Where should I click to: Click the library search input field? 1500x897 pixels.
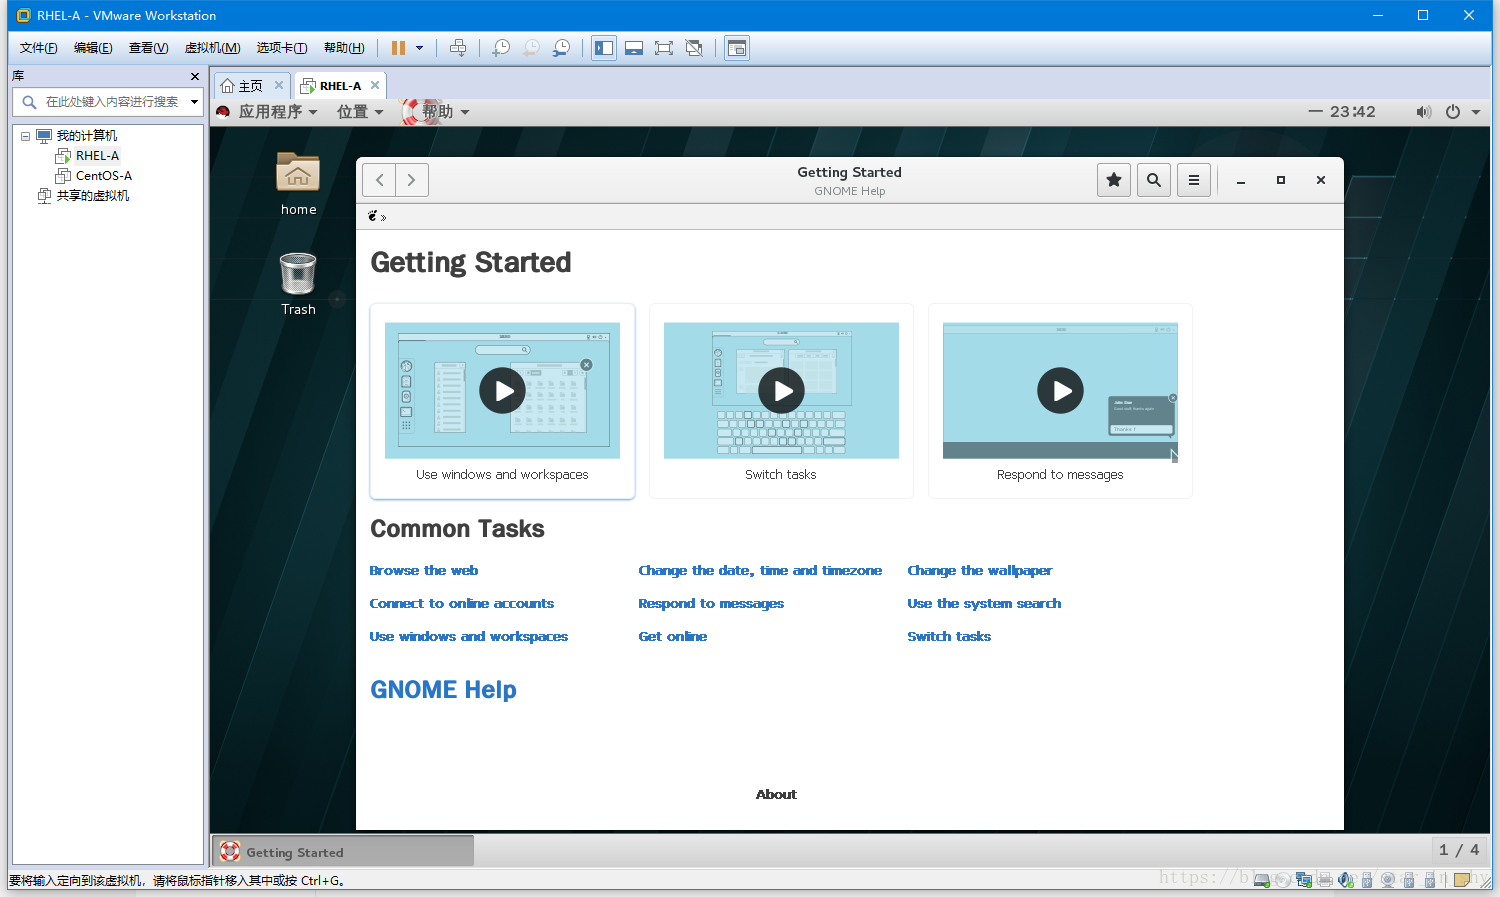[107, 102]
